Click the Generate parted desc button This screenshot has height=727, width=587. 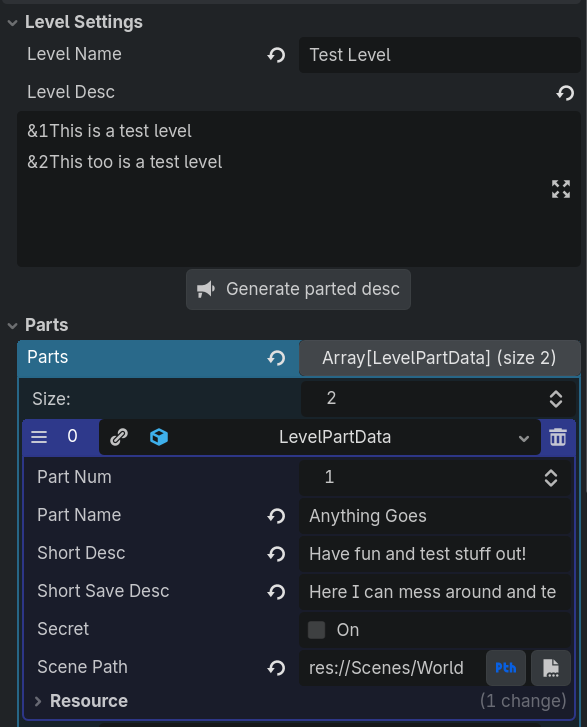(298, 289)
